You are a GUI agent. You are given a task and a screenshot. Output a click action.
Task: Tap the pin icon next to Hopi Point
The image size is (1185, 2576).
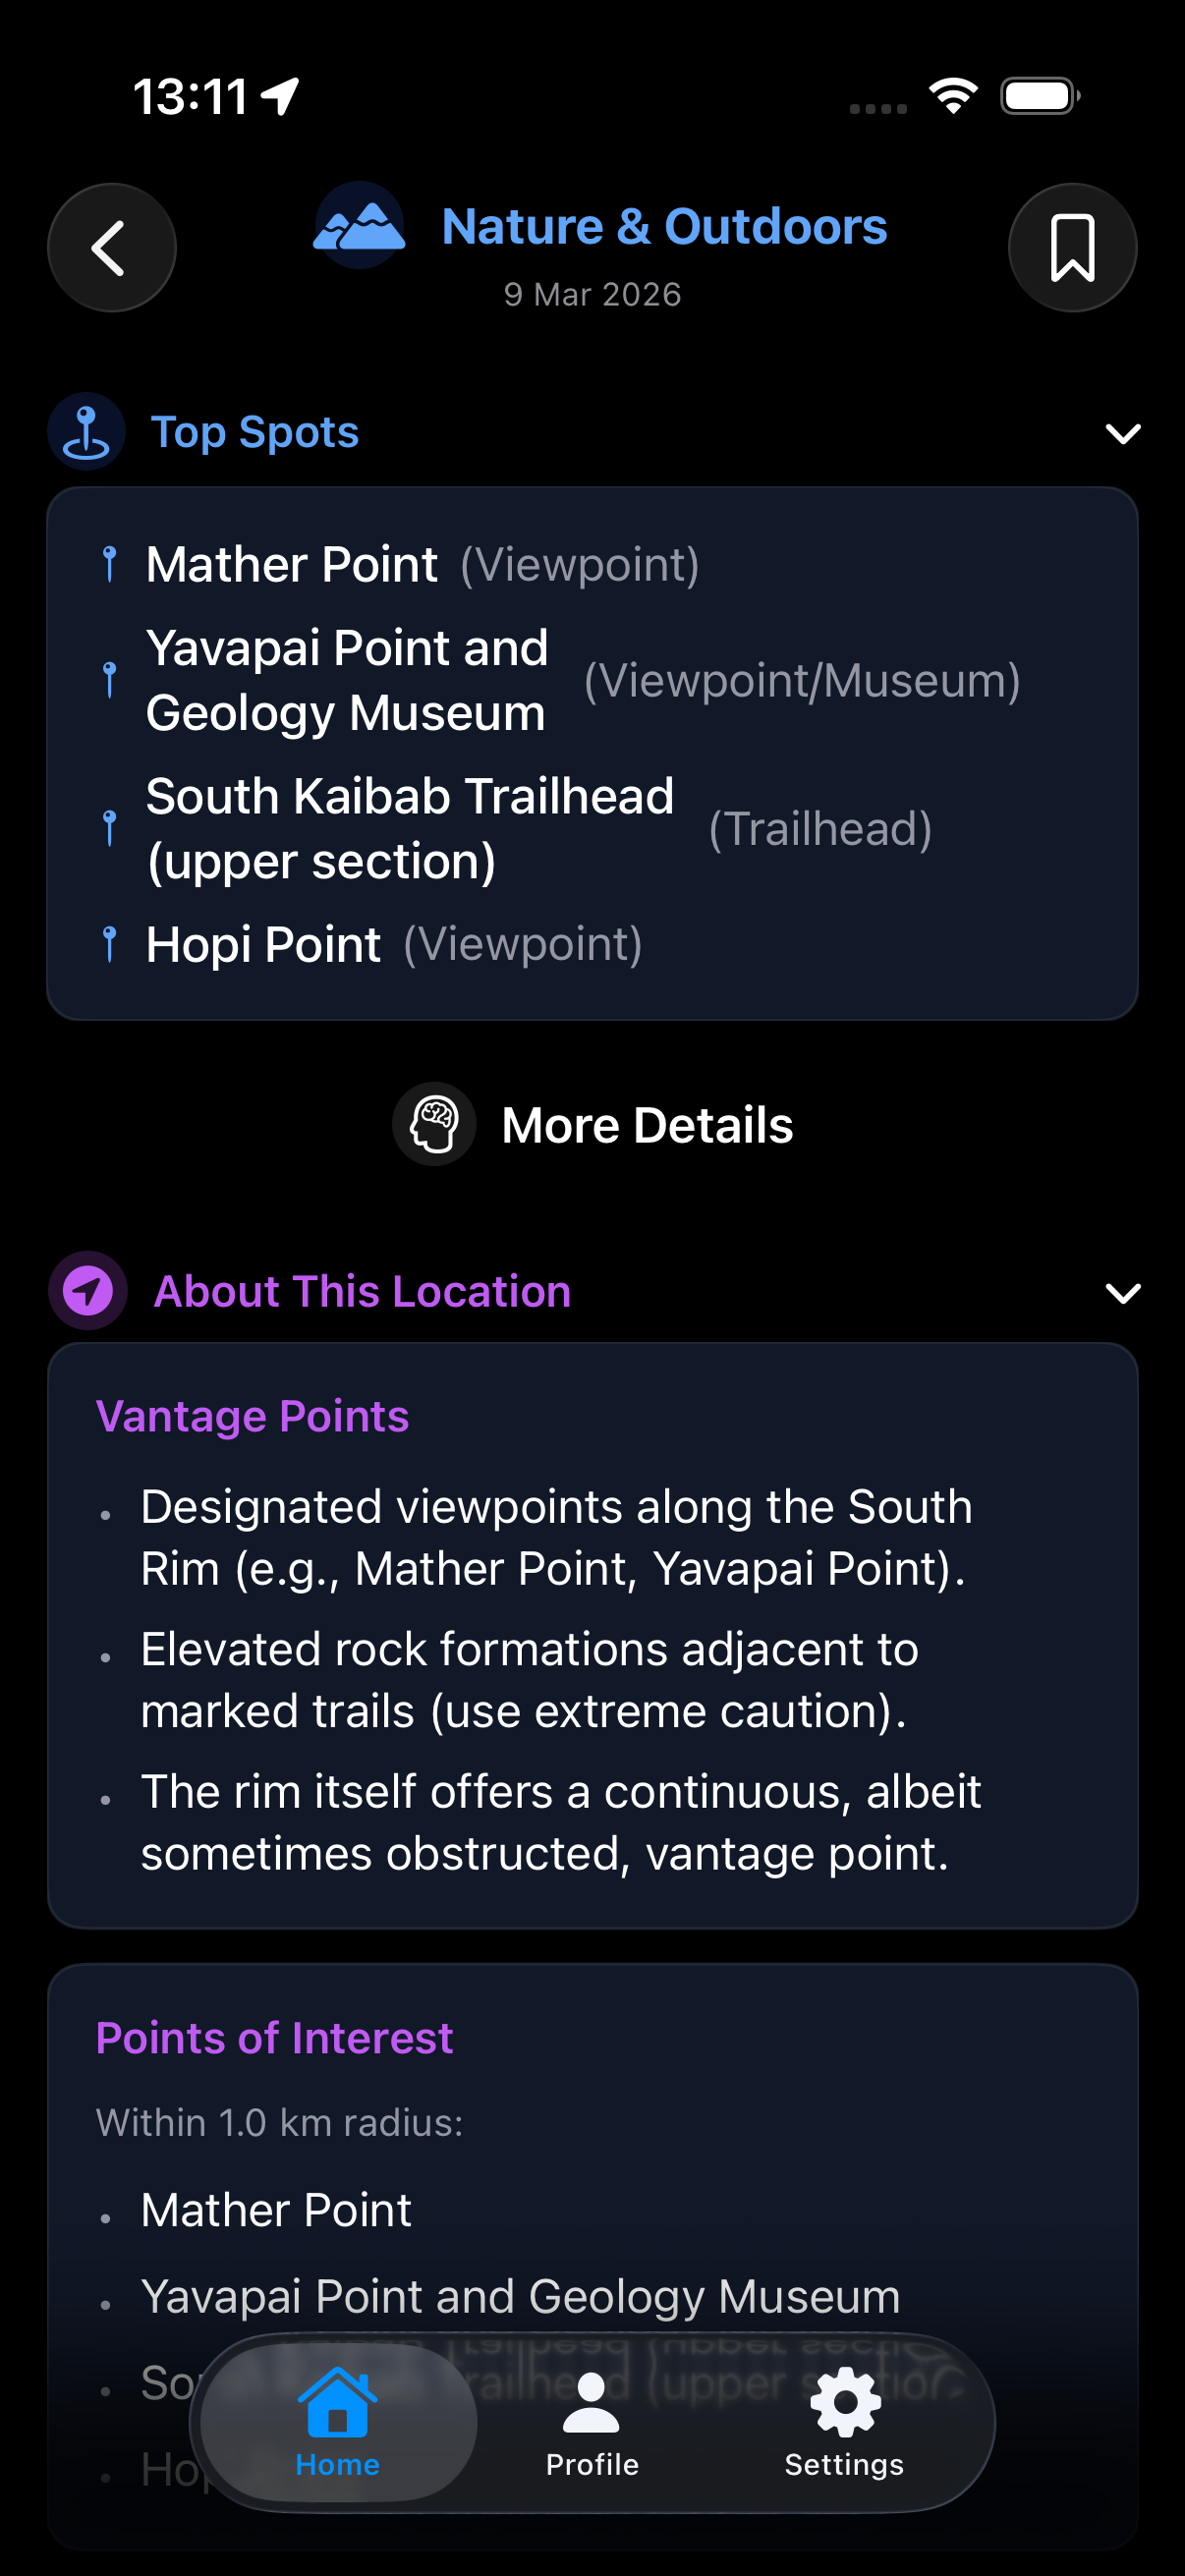click(x=110, y=944)
